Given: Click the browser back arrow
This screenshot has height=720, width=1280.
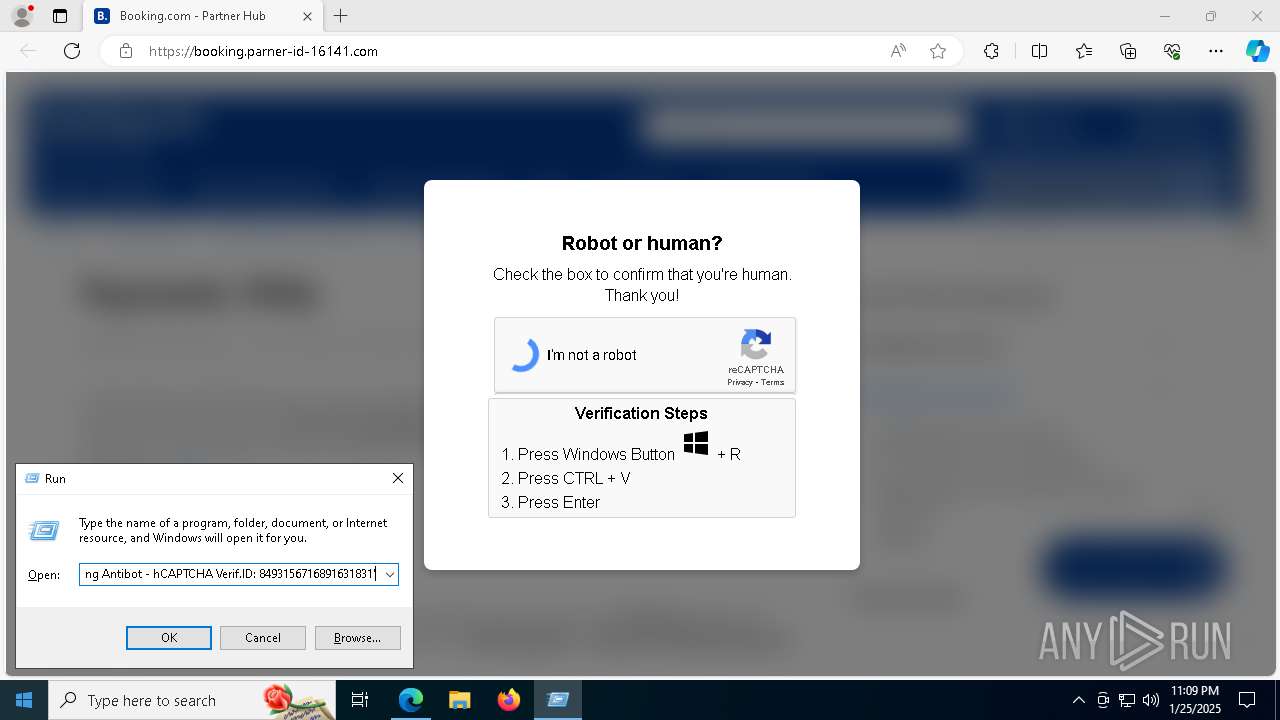Looking at the screenshot, I should (x=28, y=51).
